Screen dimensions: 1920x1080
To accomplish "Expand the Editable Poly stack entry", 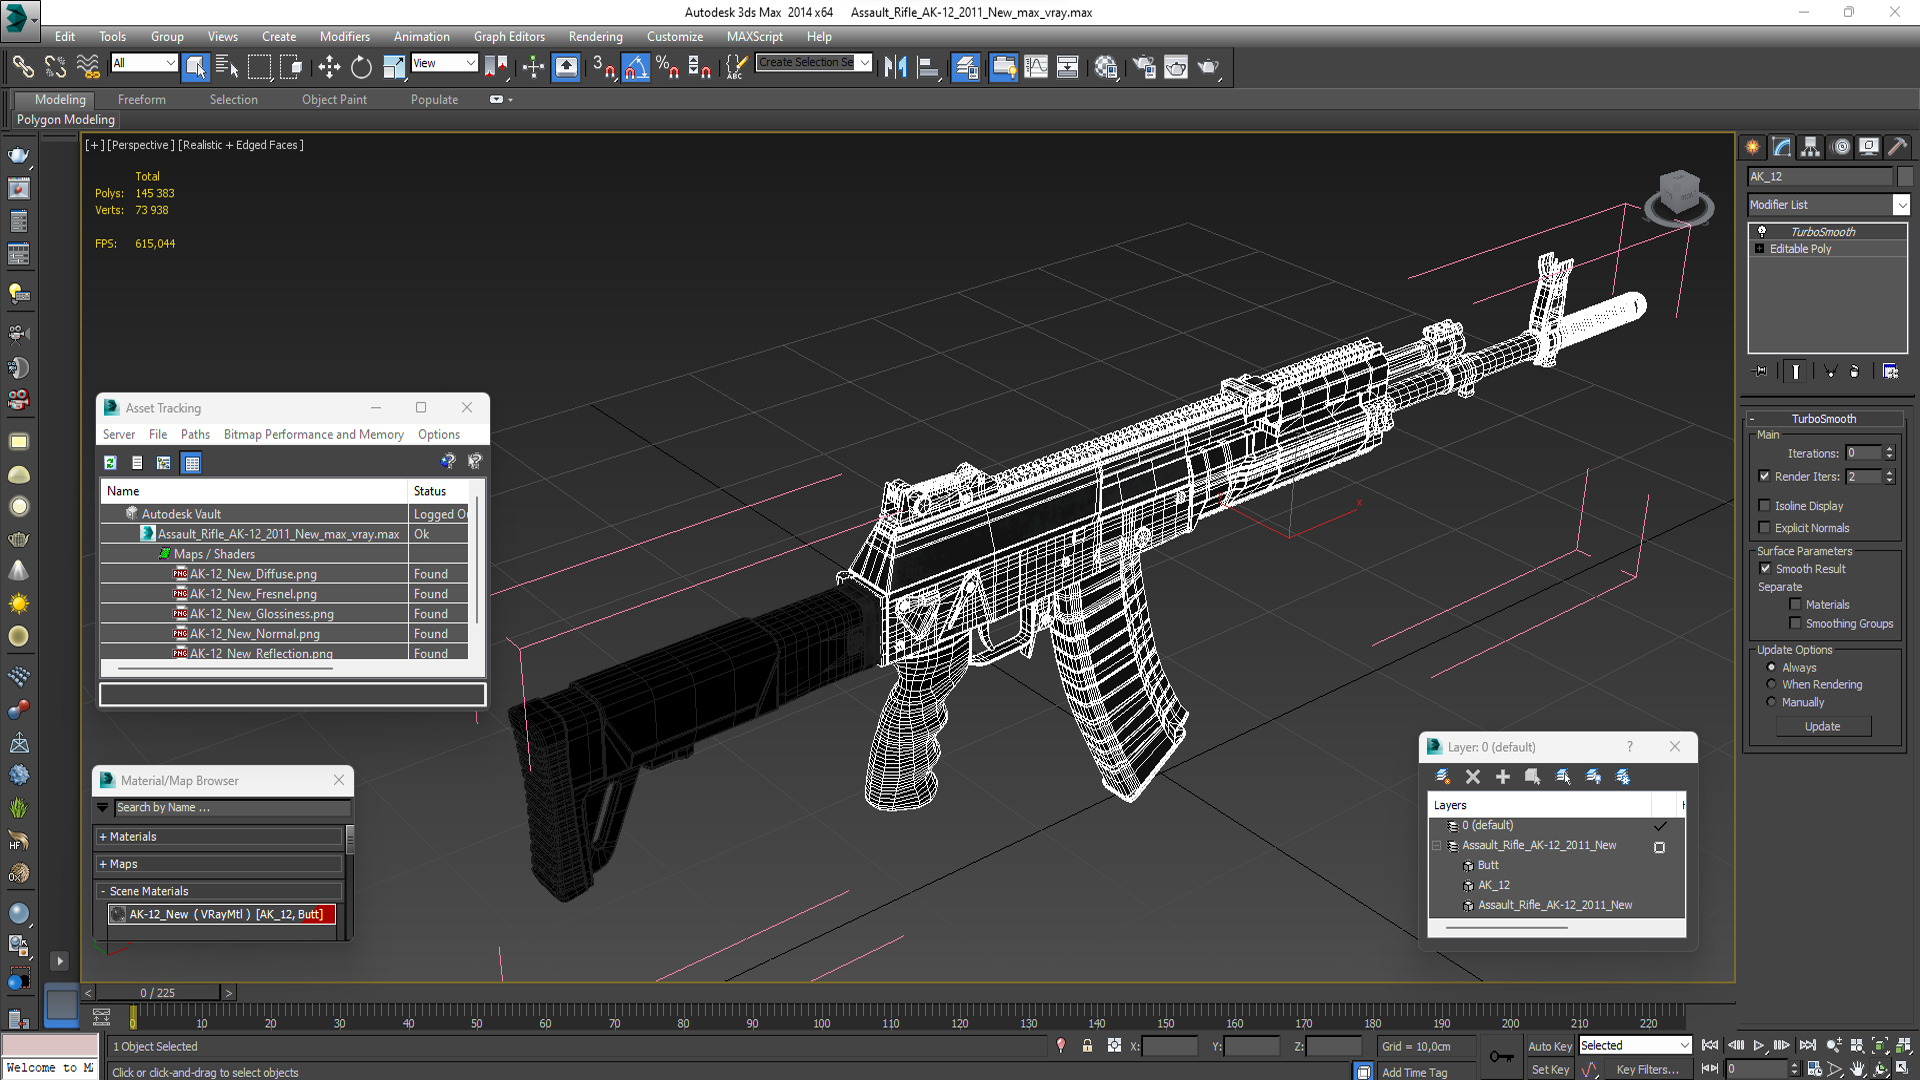I will coord(1759,248).
